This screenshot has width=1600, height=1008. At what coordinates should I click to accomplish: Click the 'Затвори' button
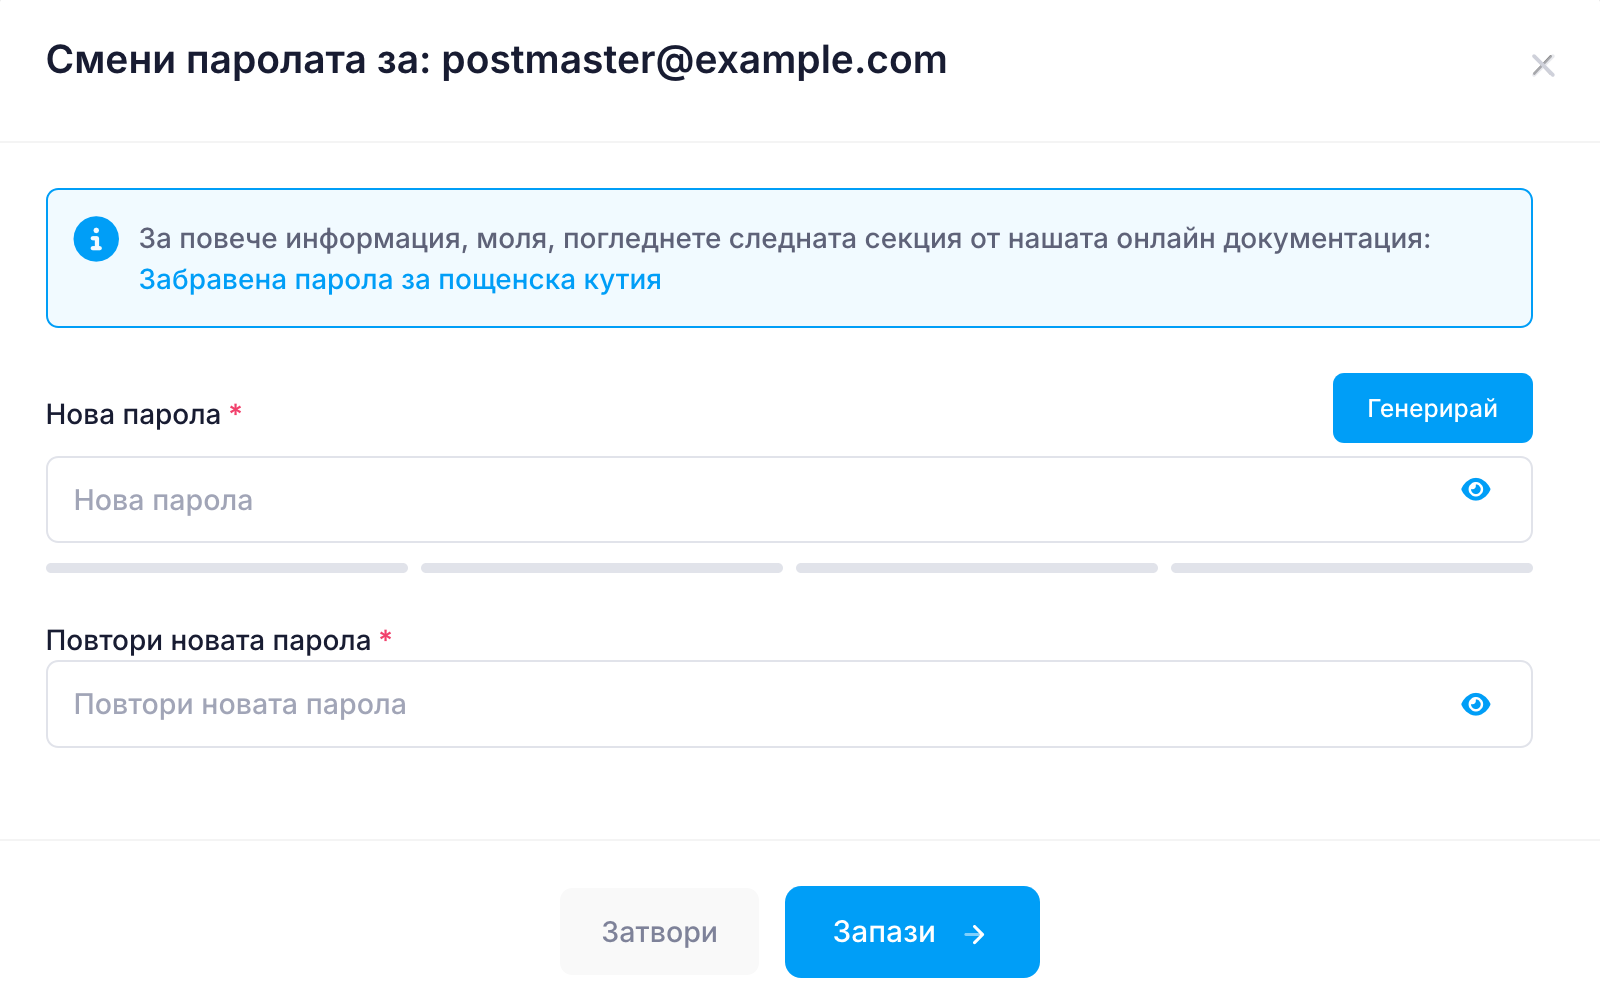[x=659, y=932]
